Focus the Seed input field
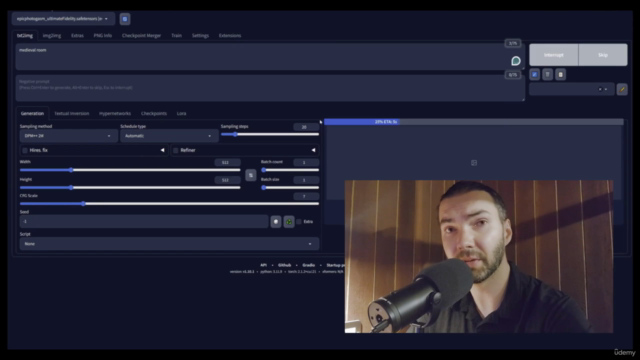640x360 pixels. coord(144,222)
